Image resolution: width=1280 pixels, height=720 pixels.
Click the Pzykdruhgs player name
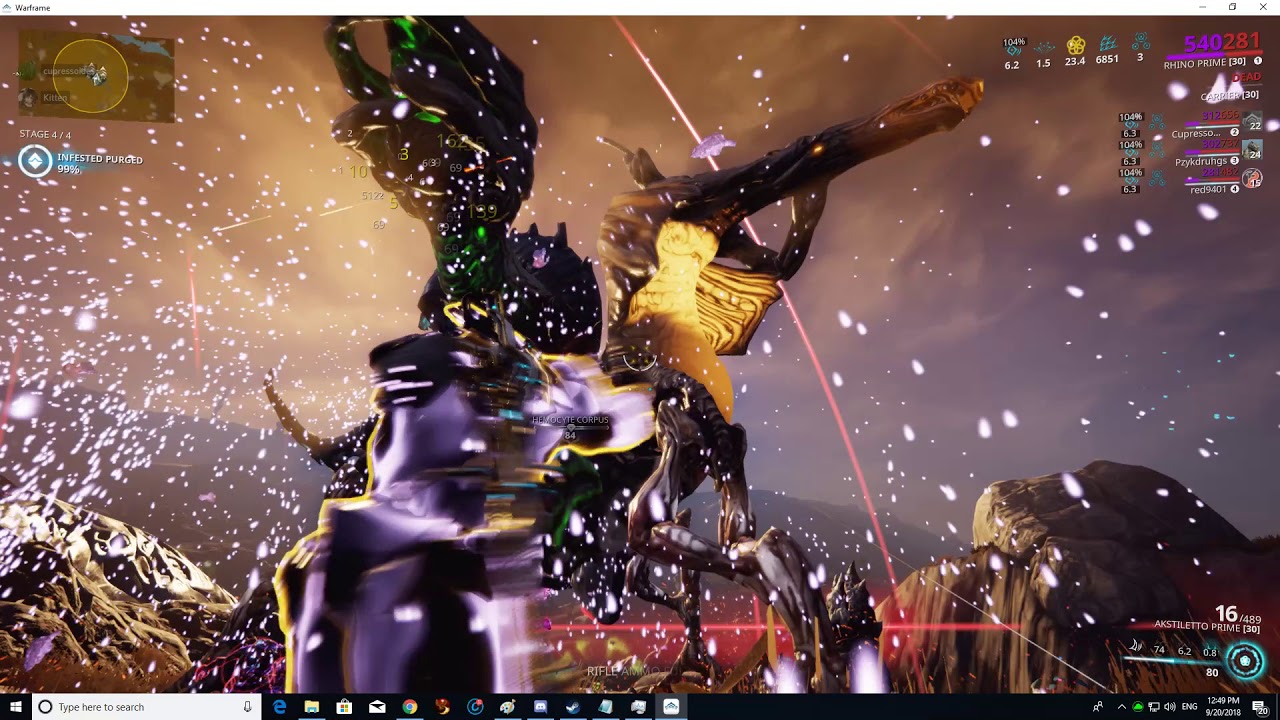pos(1201,161)
